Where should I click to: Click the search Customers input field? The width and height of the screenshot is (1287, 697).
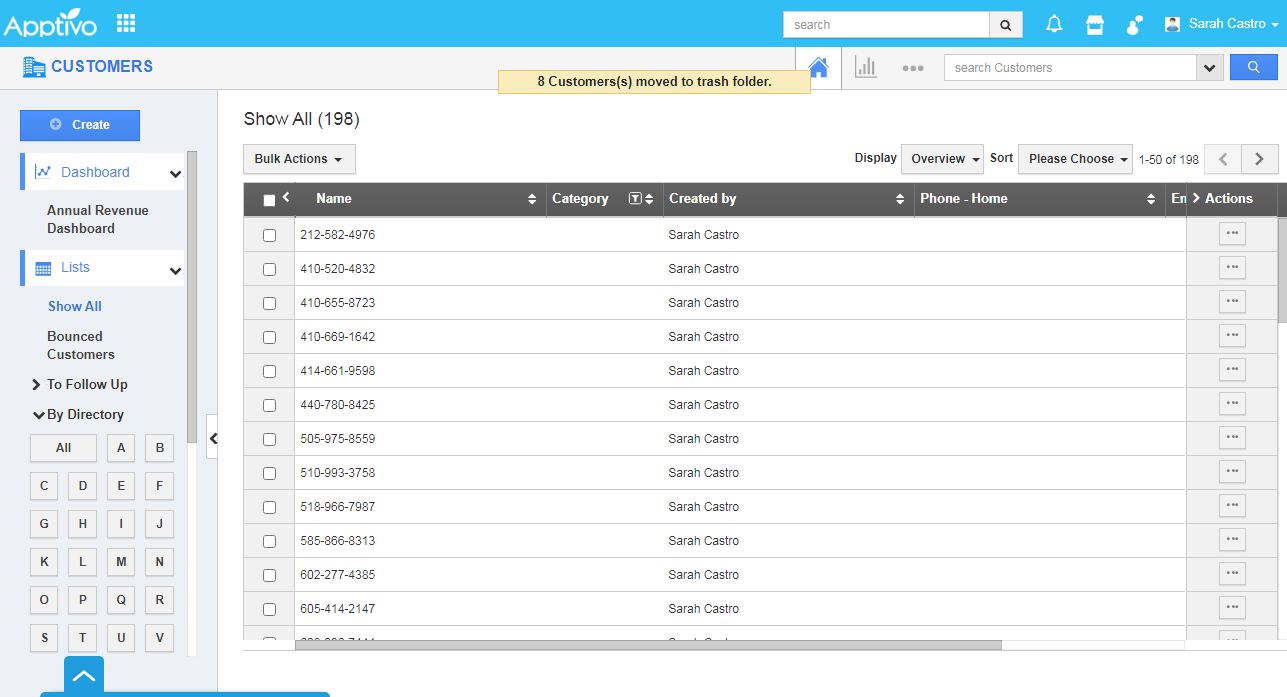tap(1070, 68)
